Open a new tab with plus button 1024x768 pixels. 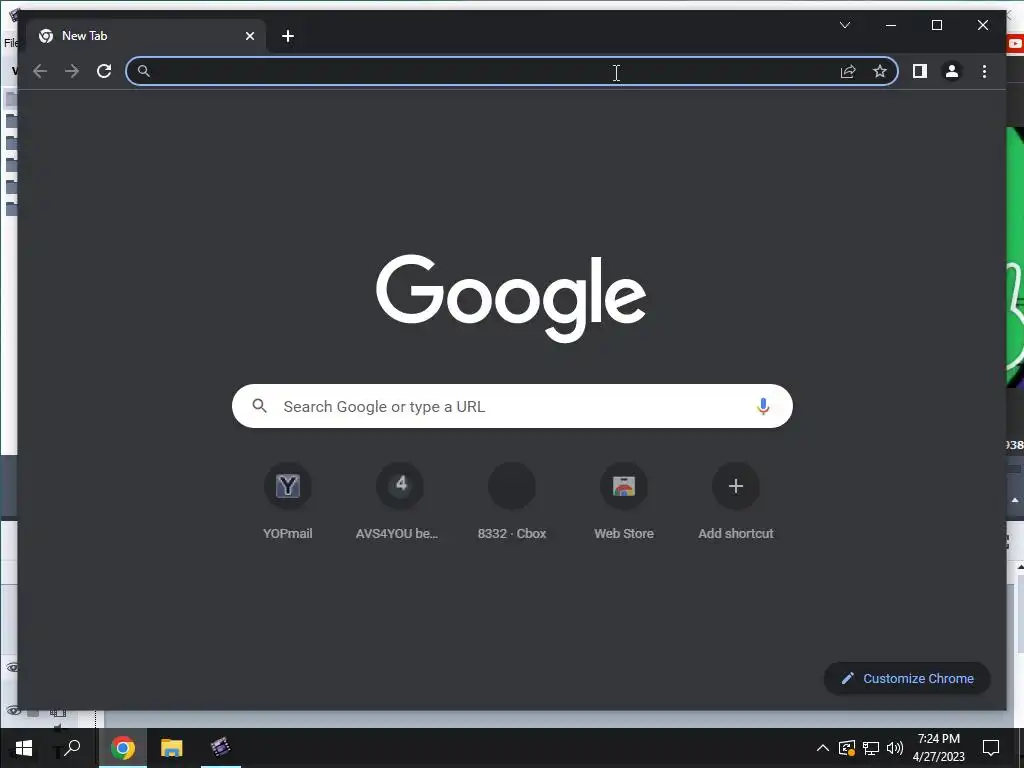click(x=288, y=36)
